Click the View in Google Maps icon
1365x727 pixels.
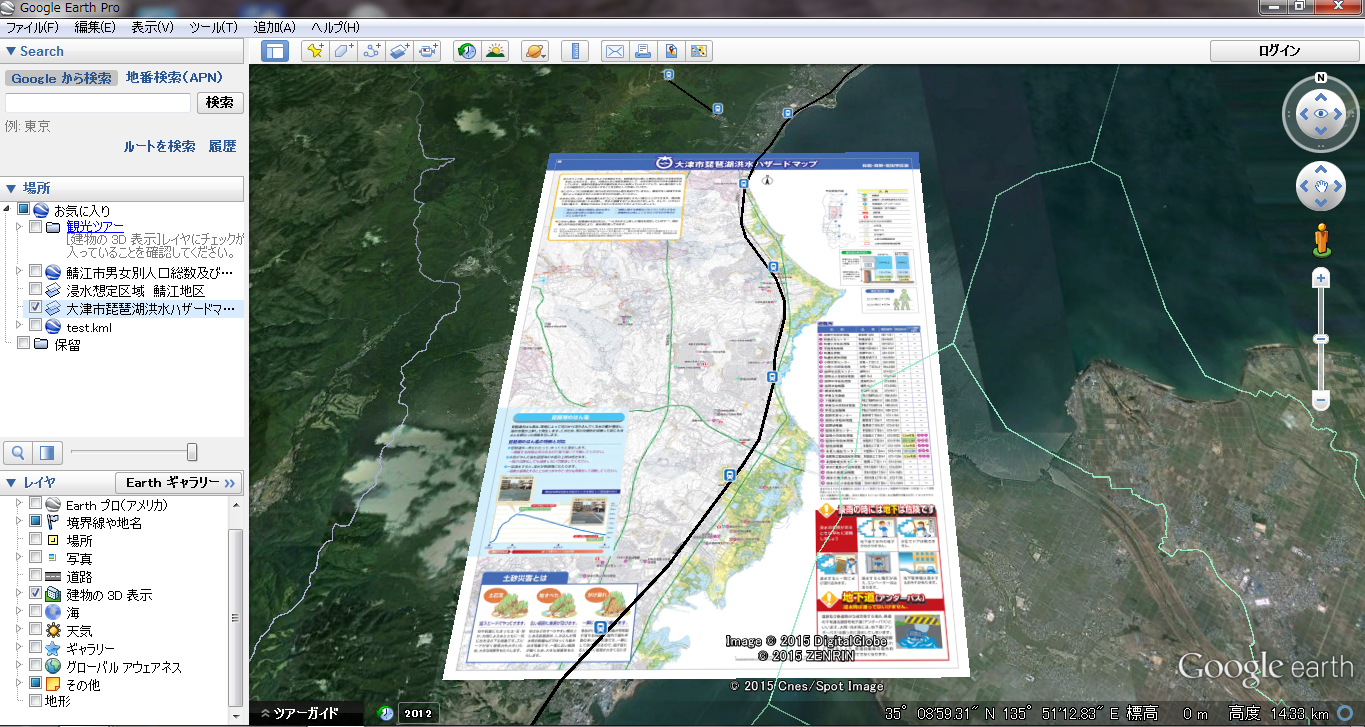click(x=699, y=51)
